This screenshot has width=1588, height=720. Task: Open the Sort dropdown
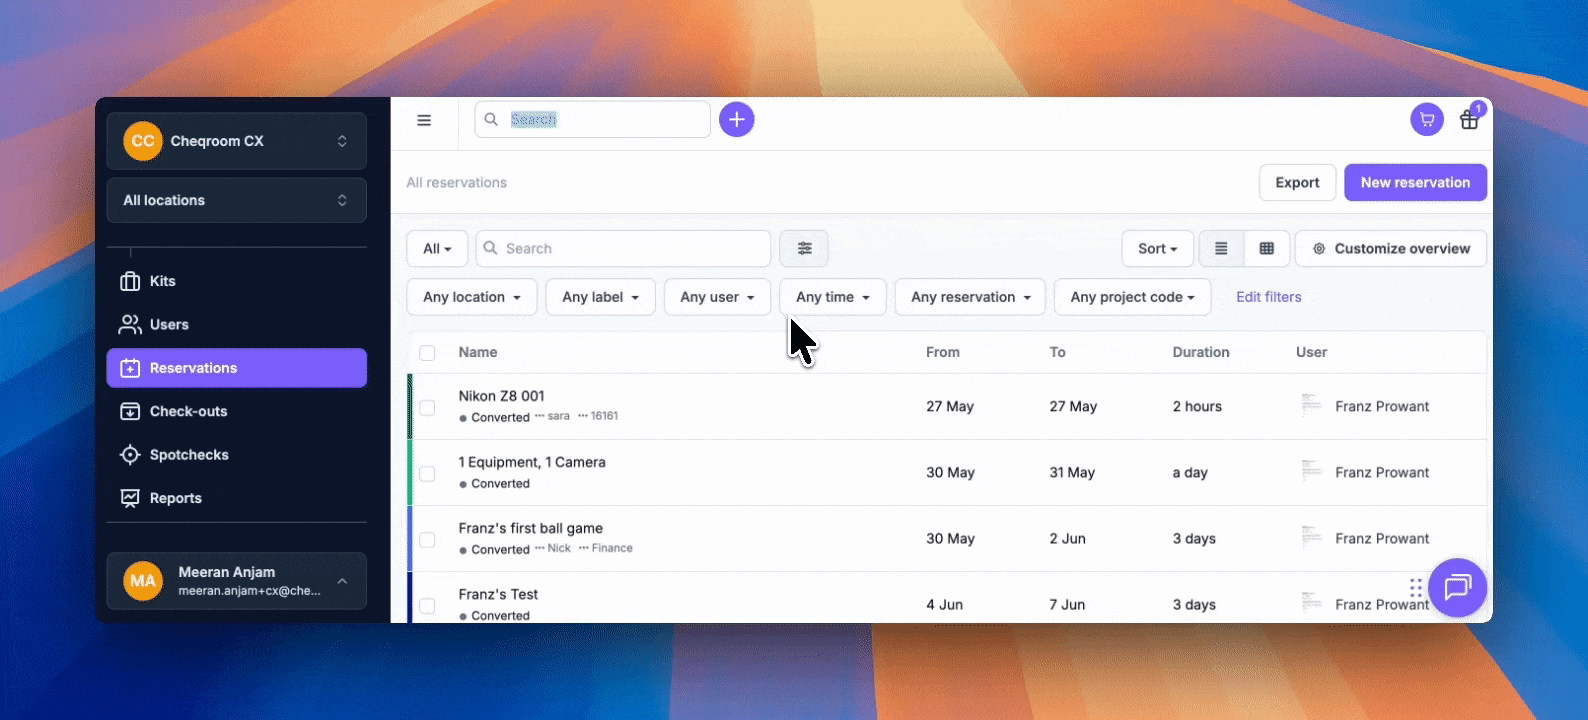pyautogui.click(x=1157, y=249)
